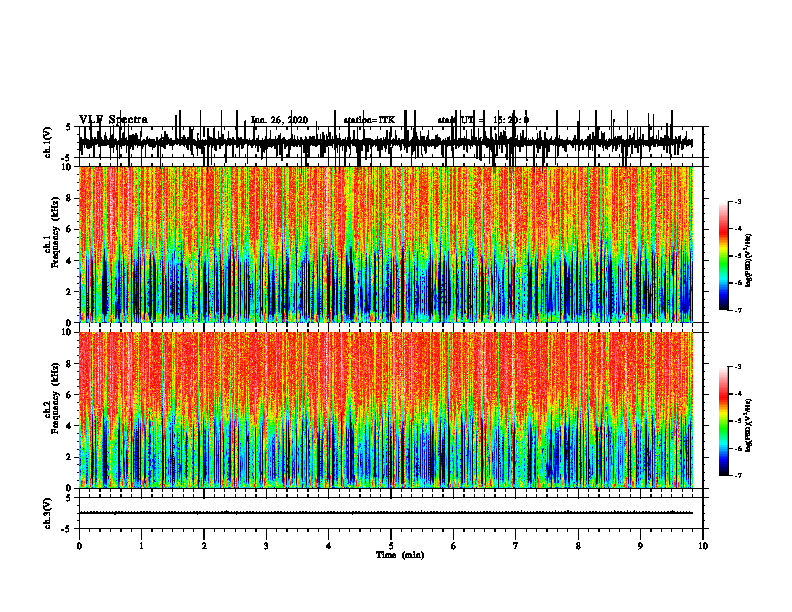Click the 2 kHz tick on ch.2 axis
Viewport: 792px width, 612px height.
click(x=70, y=457)
